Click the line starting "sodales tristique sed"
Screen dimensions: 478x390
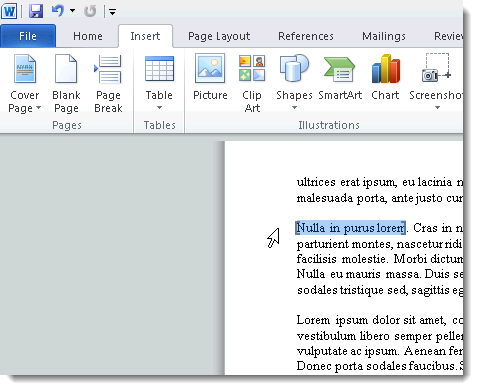[x=380, y=290]
